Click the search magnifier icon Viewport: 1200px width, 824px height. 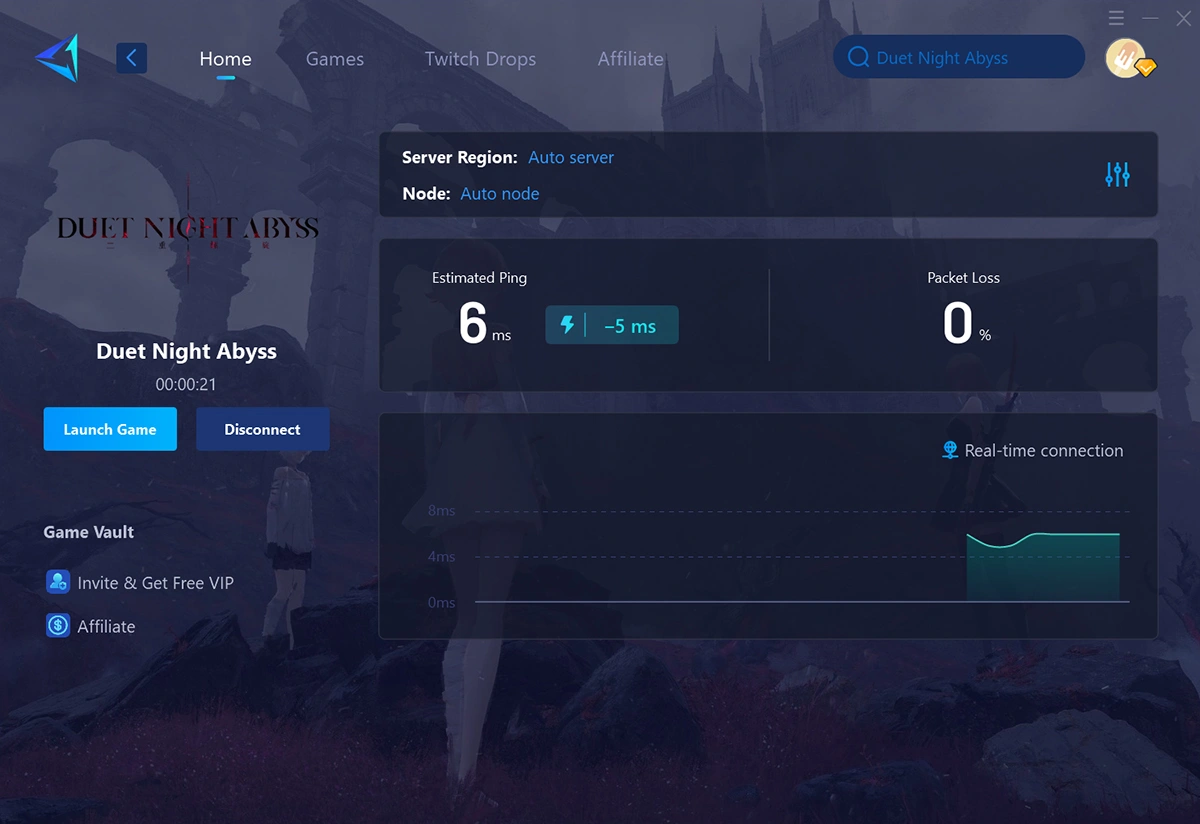click(x=858, y=57)
